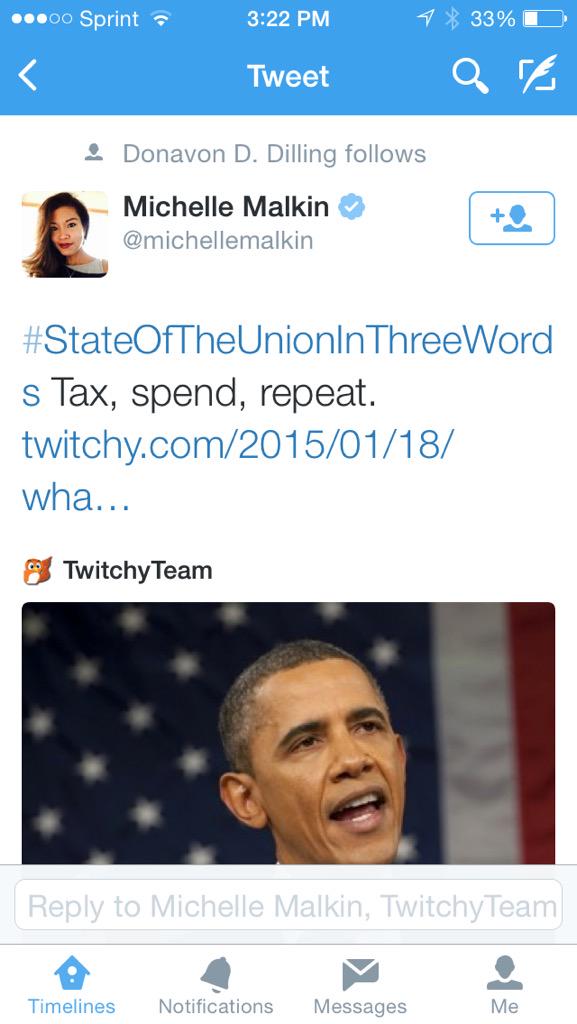This screenshot has width=577, height=1024.
Task: Tap the Donavon D. Dilling follows label
Action: click(x=274, y=154)
